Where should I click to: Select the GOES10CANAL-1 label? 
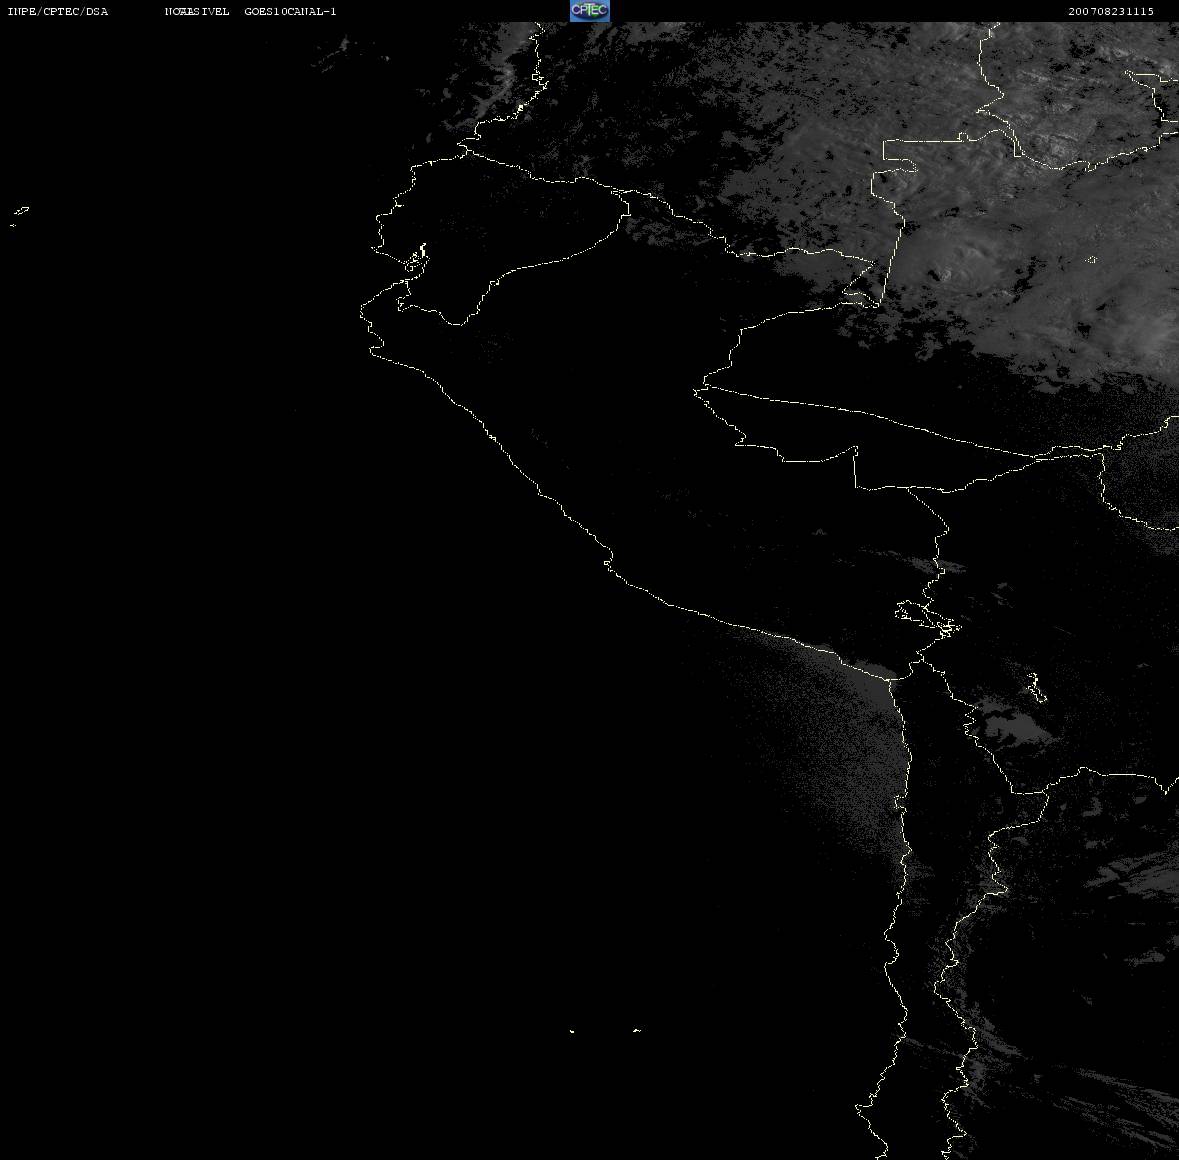click(x=290, y=11)
